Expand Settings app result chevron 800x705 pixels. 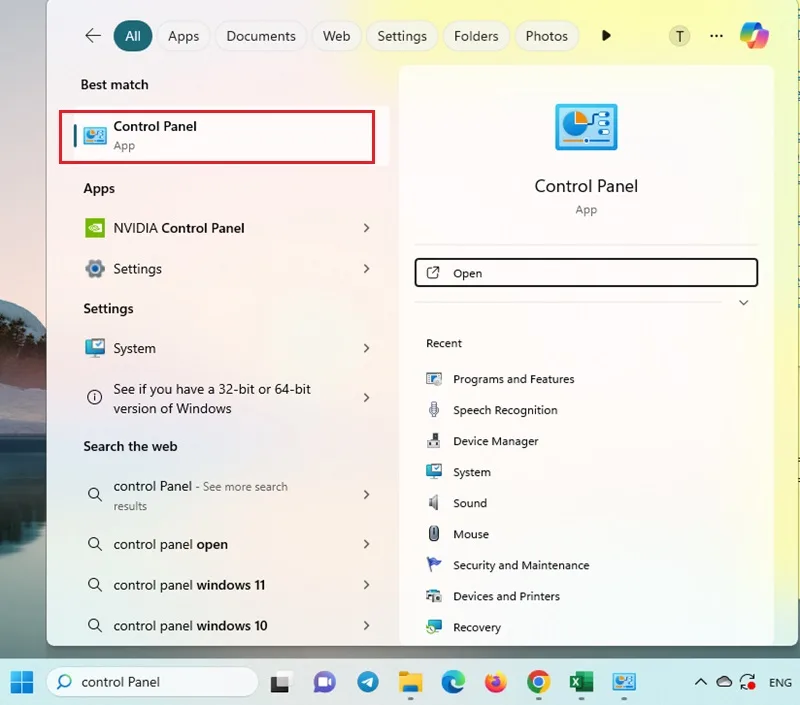click(x=366, y=269)
